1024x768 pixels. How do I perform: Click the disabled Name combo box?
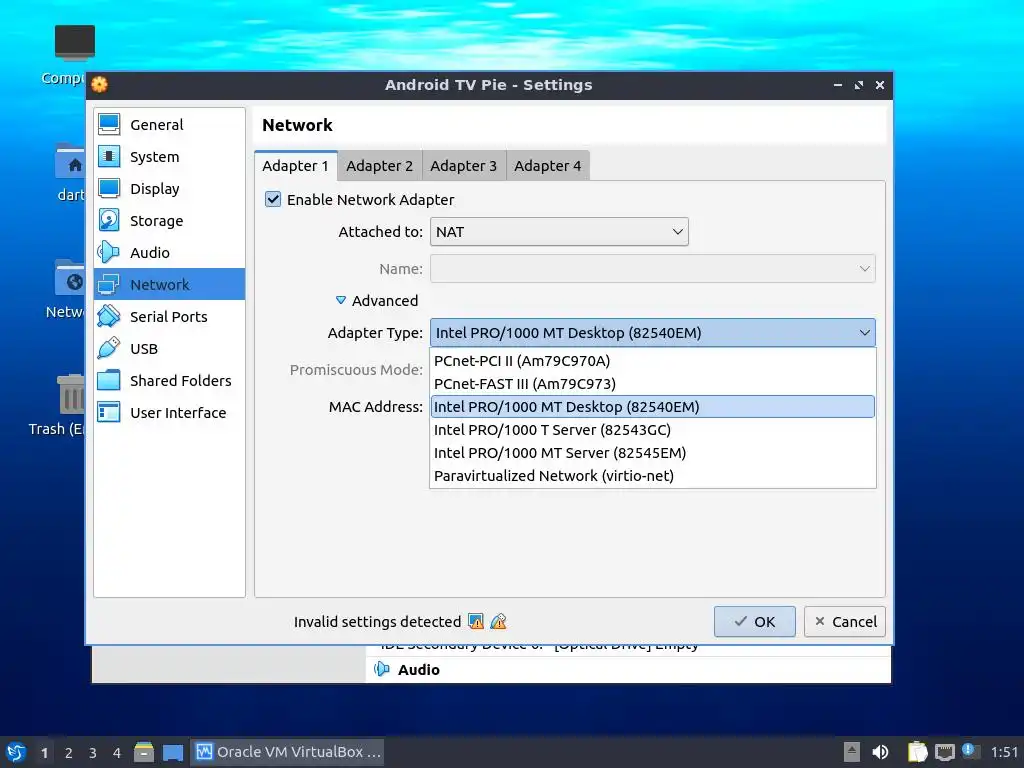tap(652, 268)
